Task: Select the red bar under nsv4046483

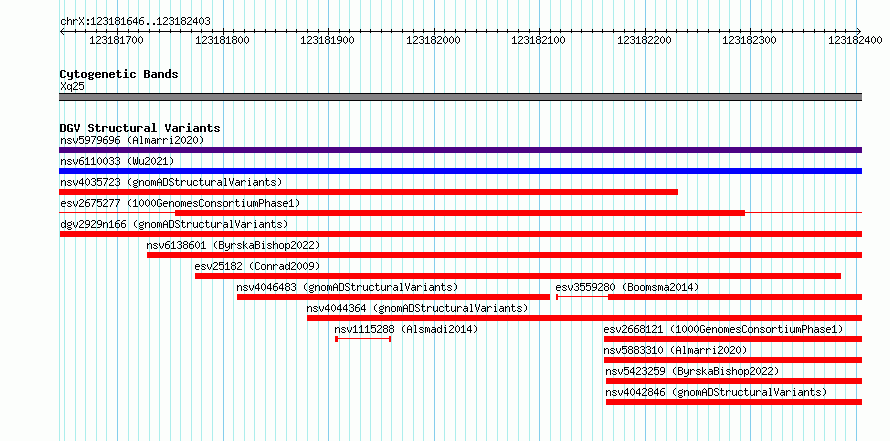Action: (393, 297)
